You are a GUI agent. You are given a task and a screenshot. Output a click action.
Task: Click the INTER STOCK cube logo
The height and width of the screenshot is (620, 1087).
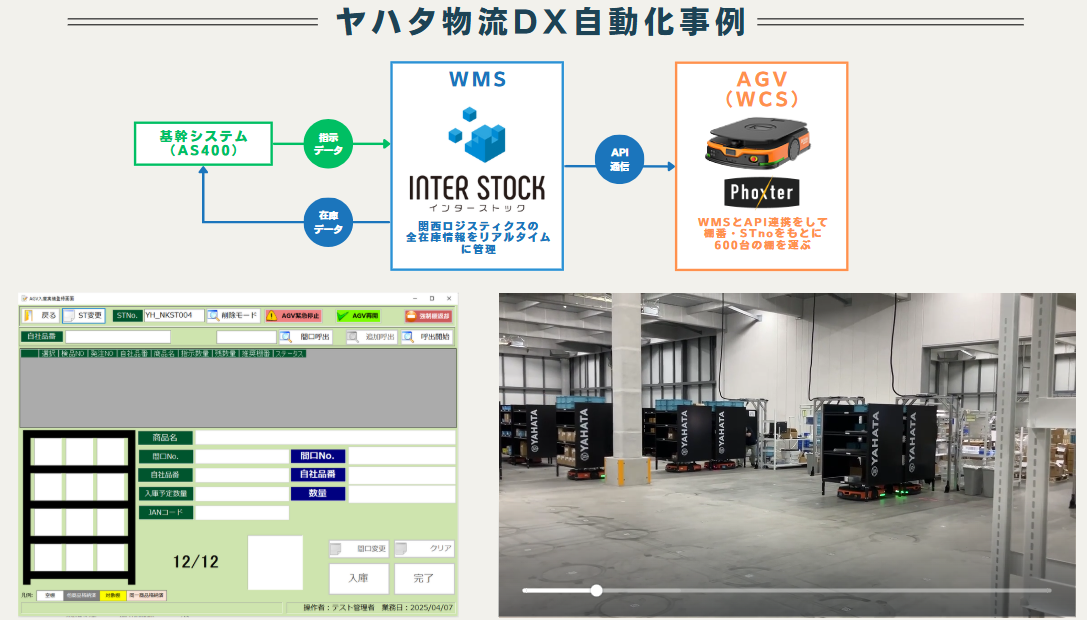pos(478,134)
